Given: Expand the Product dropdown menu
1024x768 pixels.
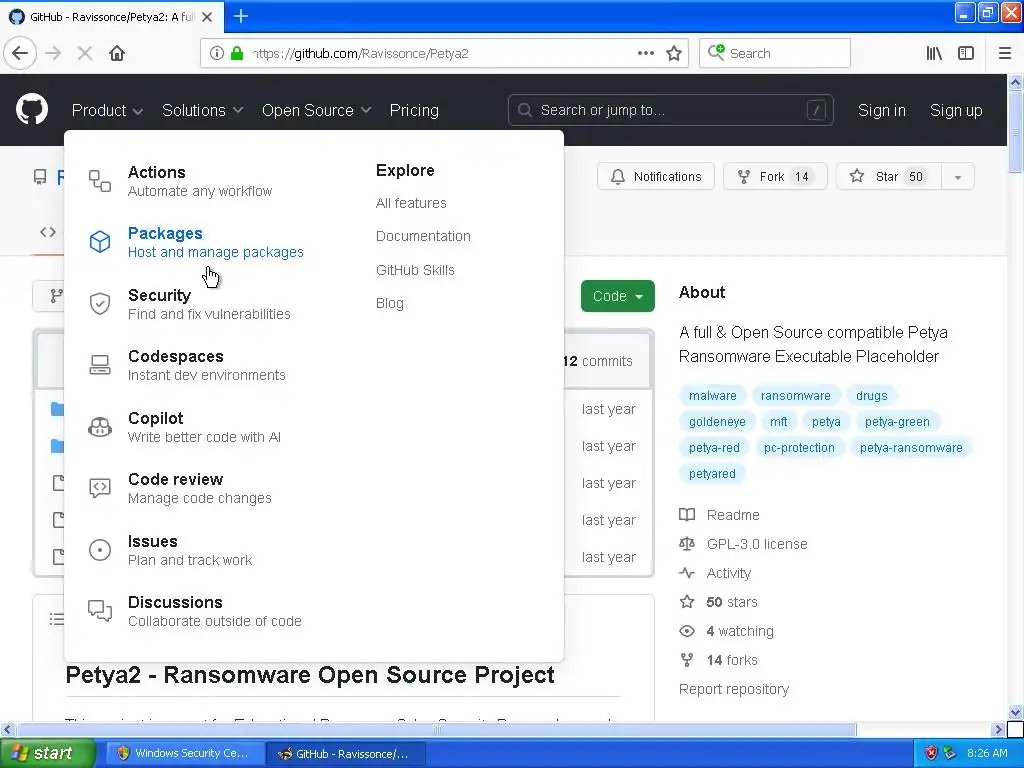Looking at the screenshot, I should pos(107,110).
